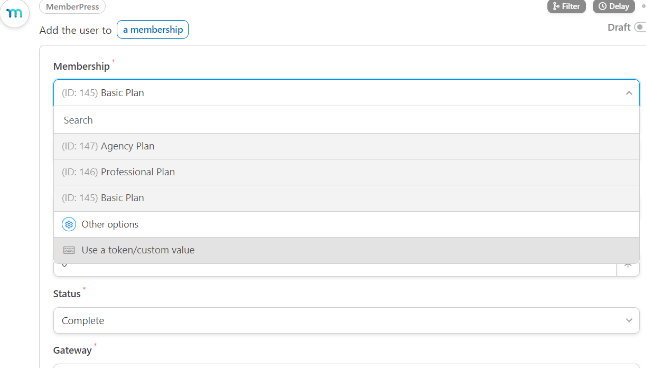Click the Other options gear icon
This screenshot has width=646, height=368.
pos(69,224)
